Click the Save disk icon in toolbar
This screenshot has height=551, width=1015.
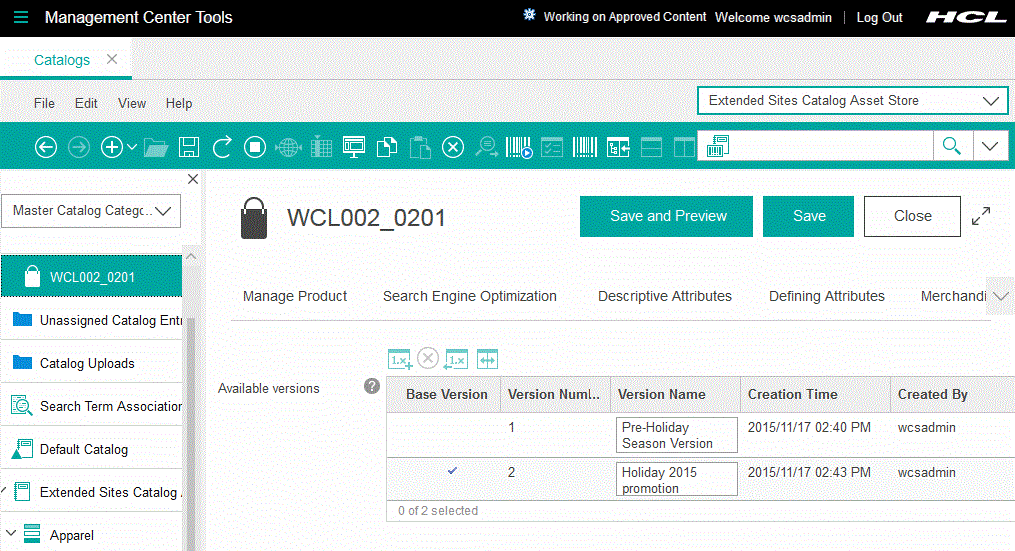[188, 147]
